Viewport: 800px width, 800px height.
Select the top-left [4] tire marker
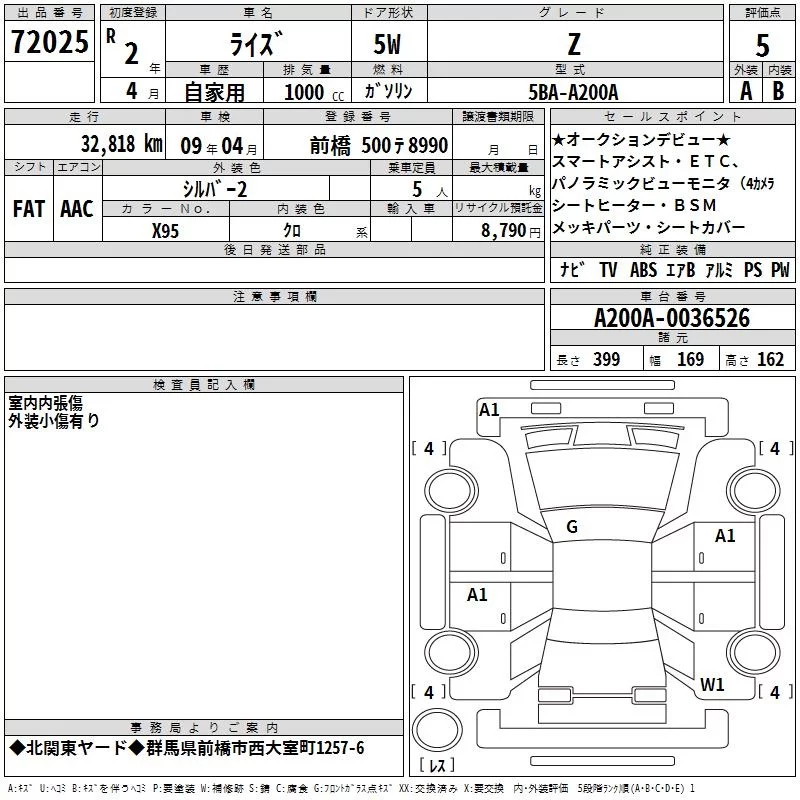click(429, 449)
